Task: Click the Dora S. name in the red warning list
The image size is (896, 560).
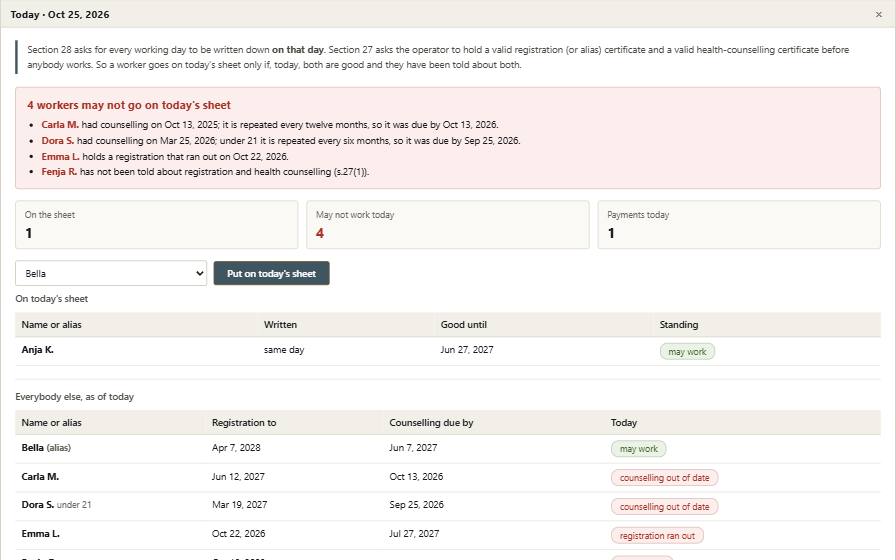Action: [x=58, y=141]
